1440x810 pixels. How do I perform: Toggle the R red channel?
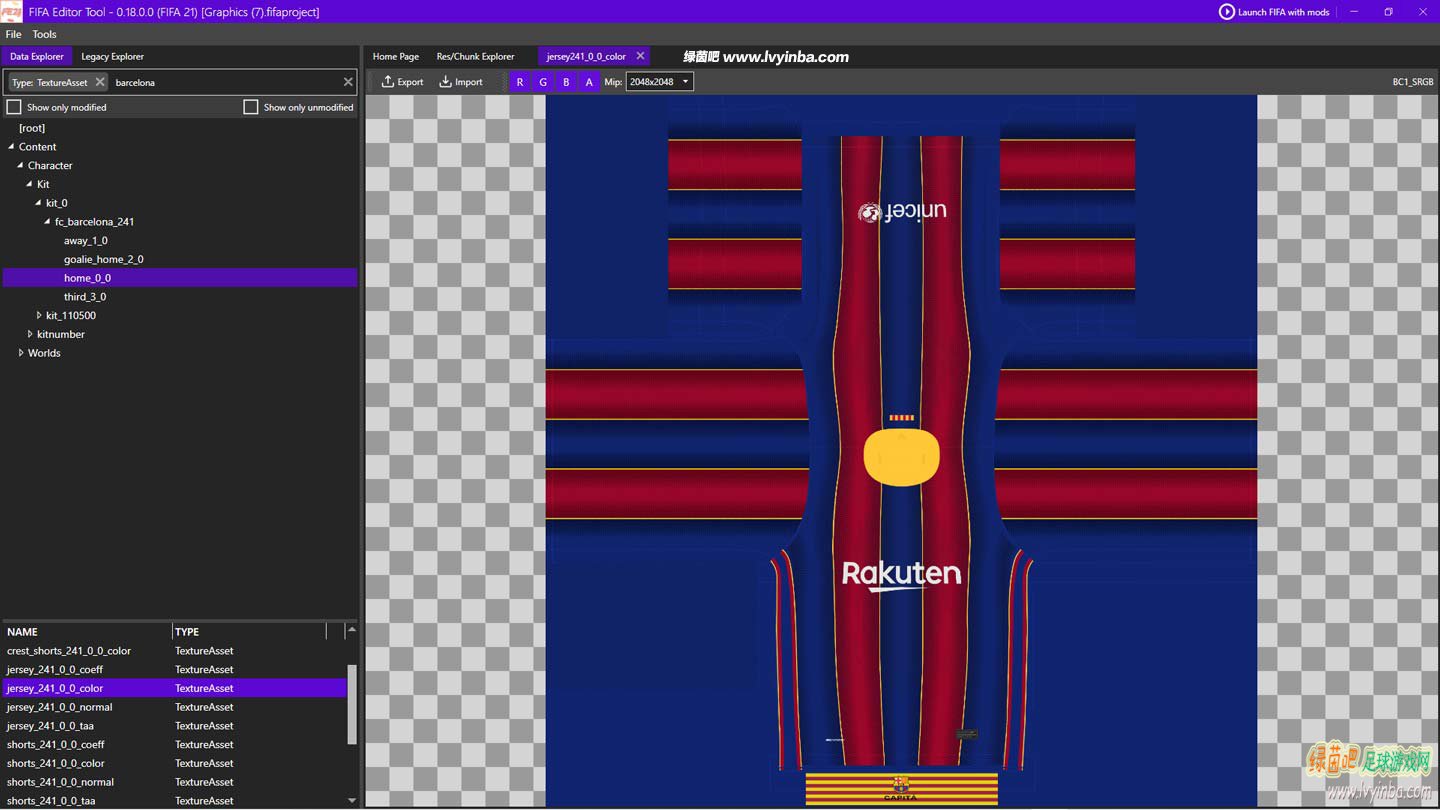(x=520, y=82)
